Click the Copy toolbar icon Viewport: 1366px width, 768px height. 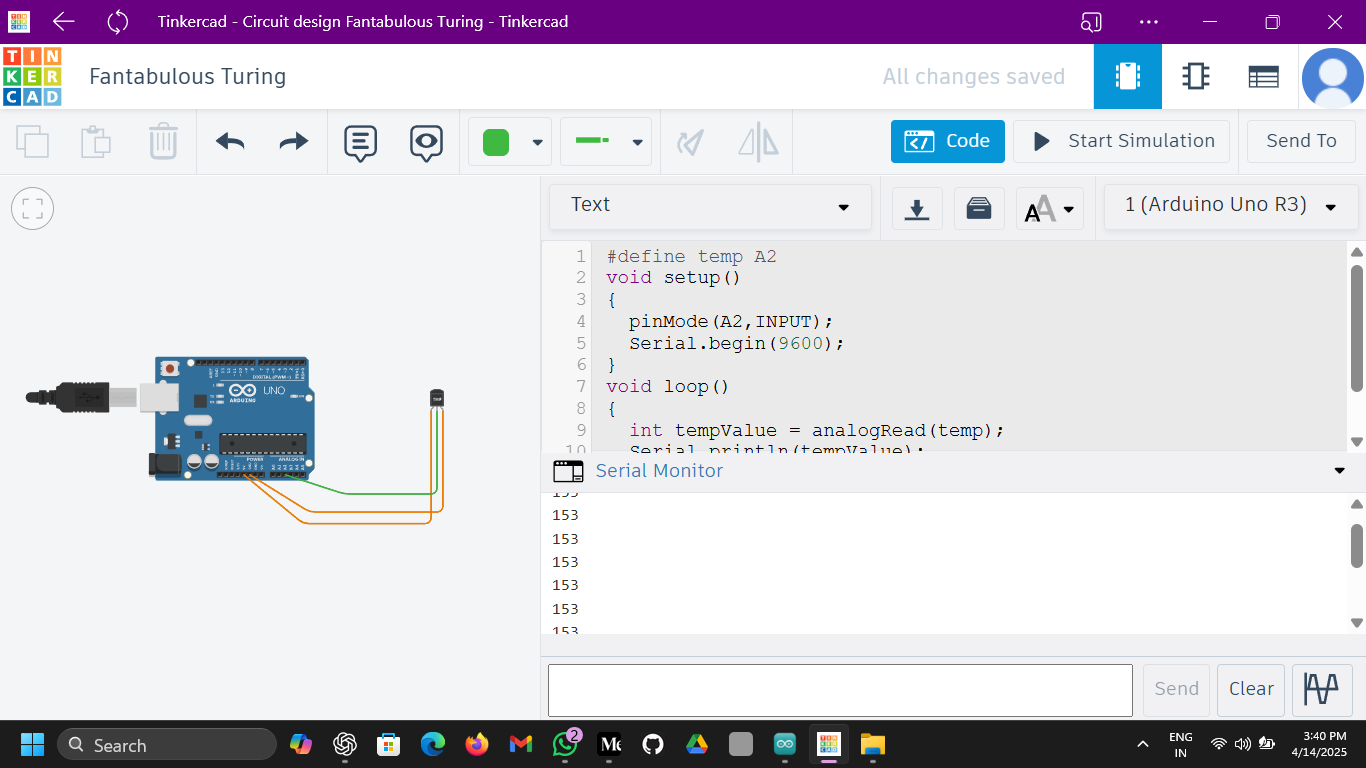click(x=32, y=141)
